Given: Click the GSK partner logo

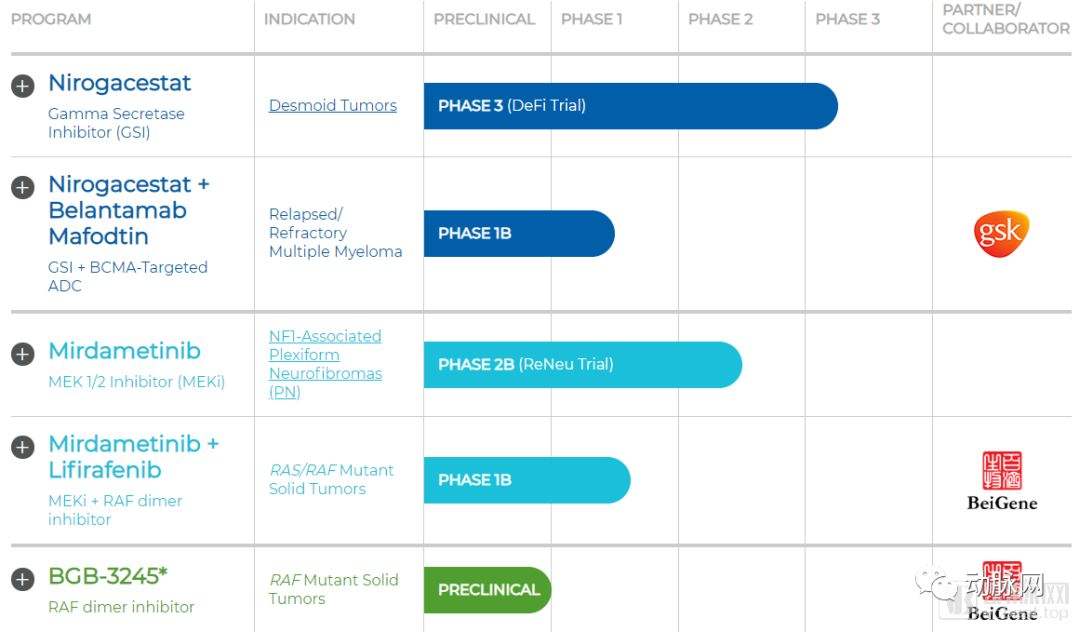Looking at the screenshot, I should coord(1000,234).
